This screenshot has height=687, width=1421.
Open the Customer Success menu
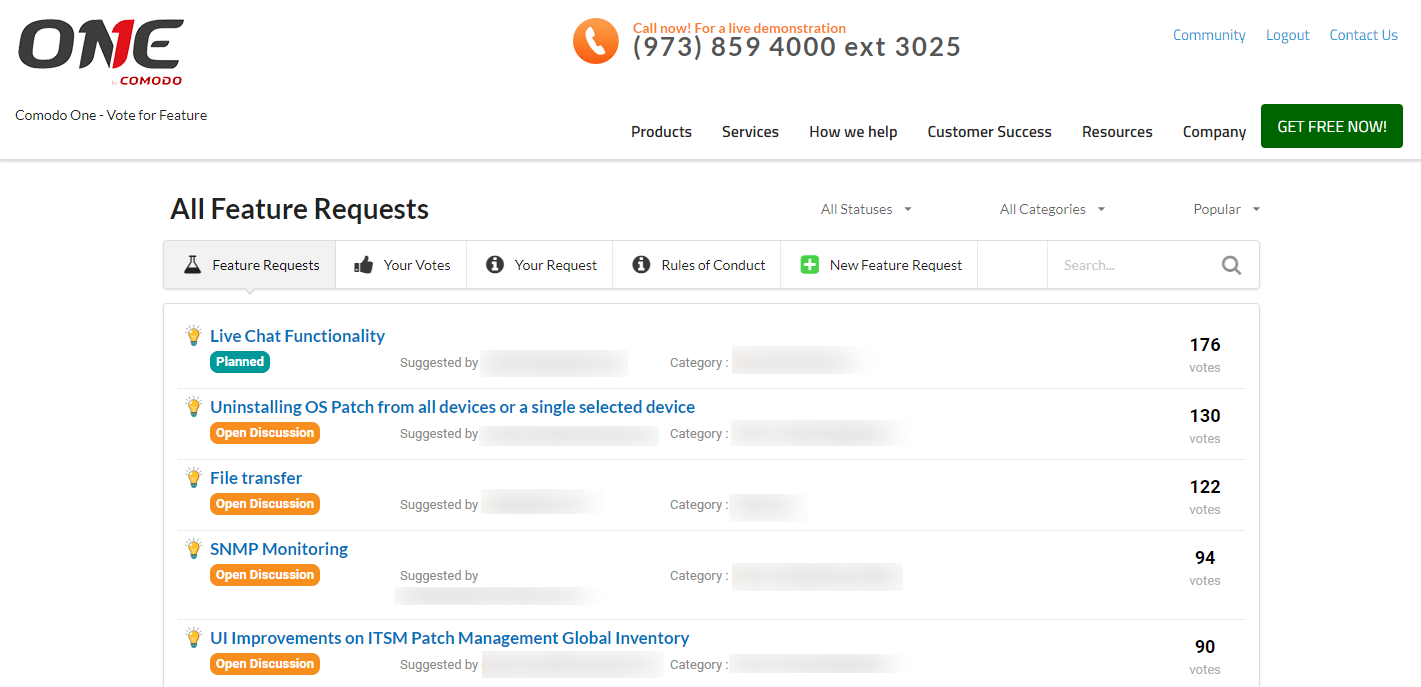click(x=989, y=132)
